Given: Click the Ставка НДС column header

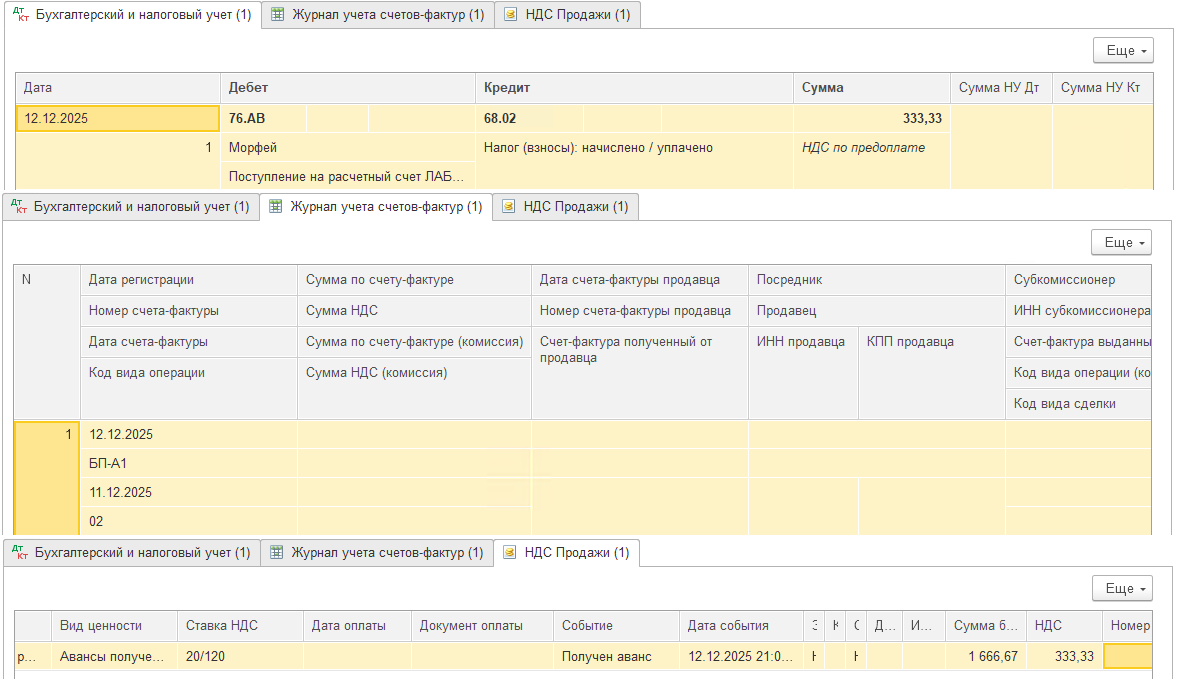Looking at the screenshot, I should pyautogui.click(x=240, y=626).
